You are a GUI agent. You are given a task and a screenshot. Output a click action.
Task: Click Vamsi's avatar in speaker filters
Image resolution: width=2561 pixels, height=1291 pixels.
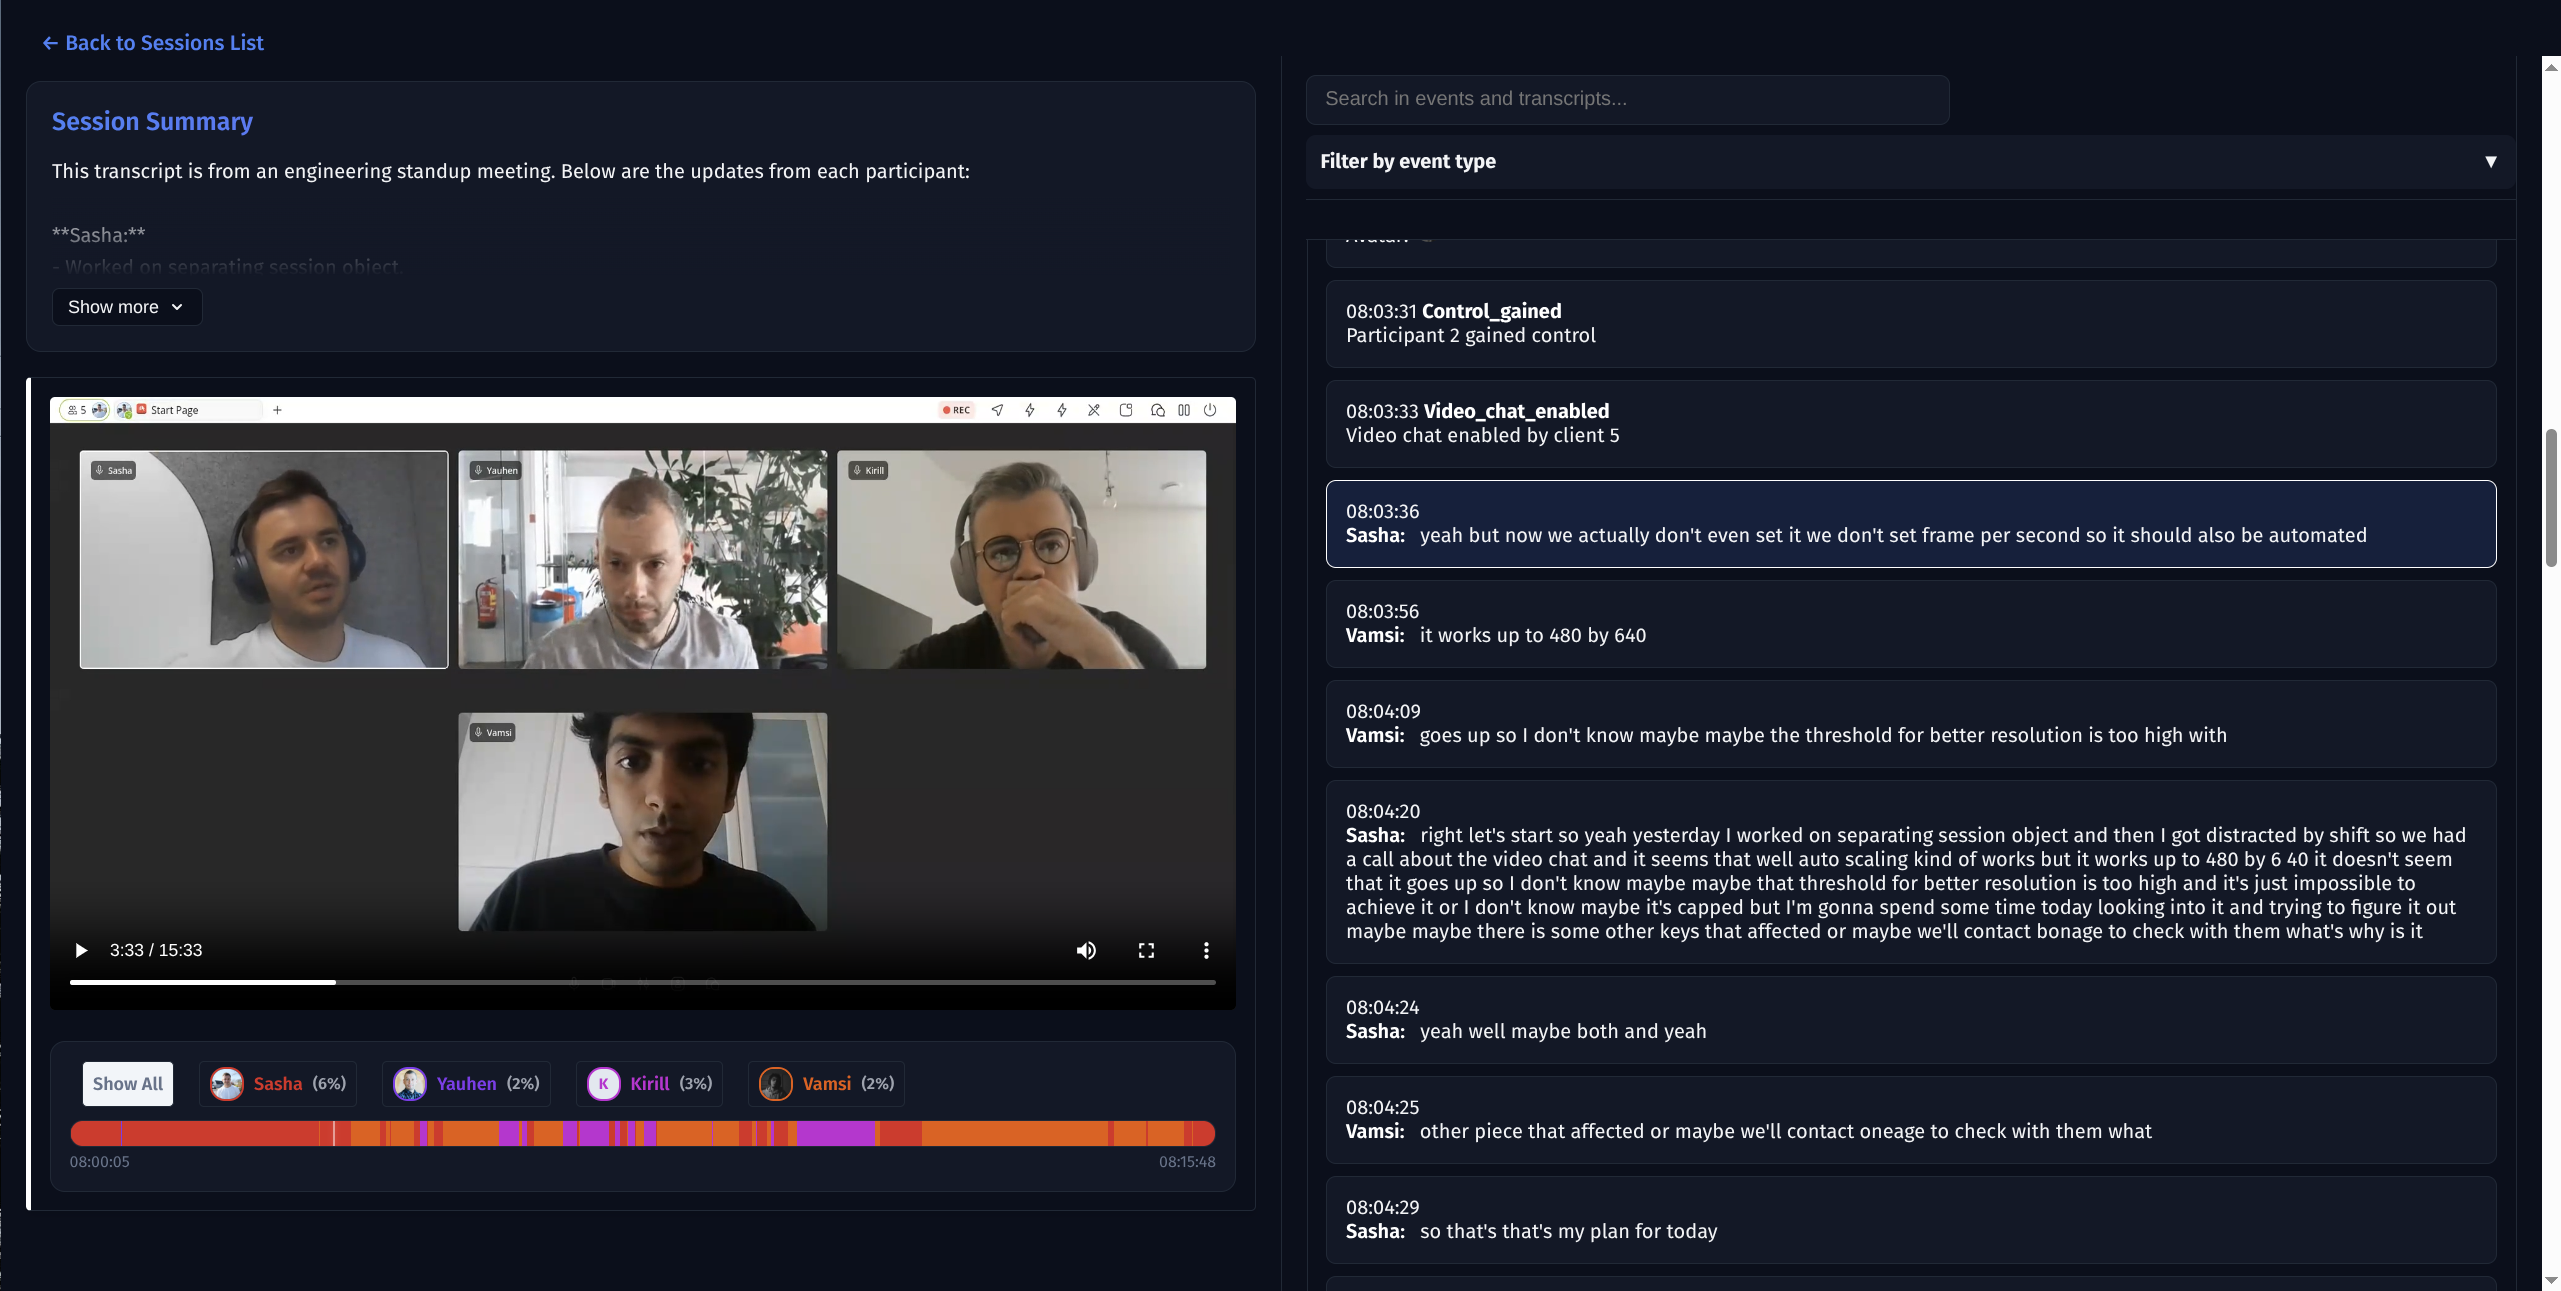coord(776,1084)
